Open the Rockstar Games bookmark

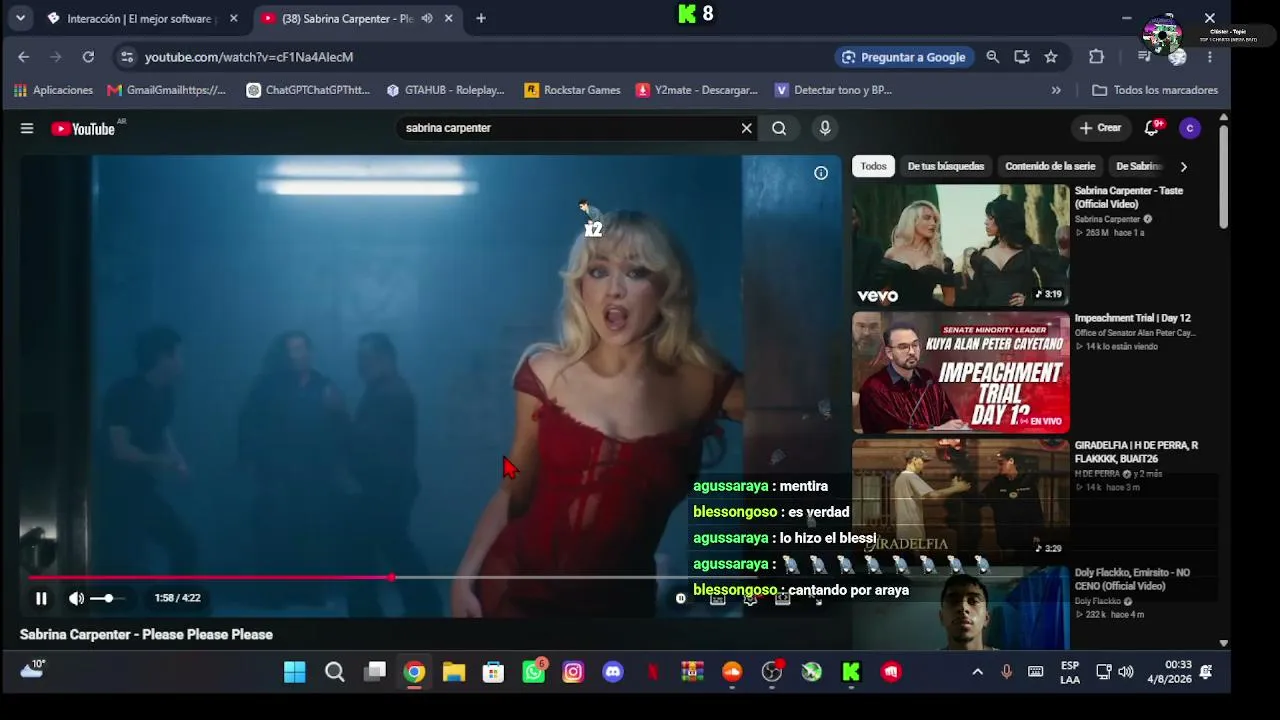[572, 90]
